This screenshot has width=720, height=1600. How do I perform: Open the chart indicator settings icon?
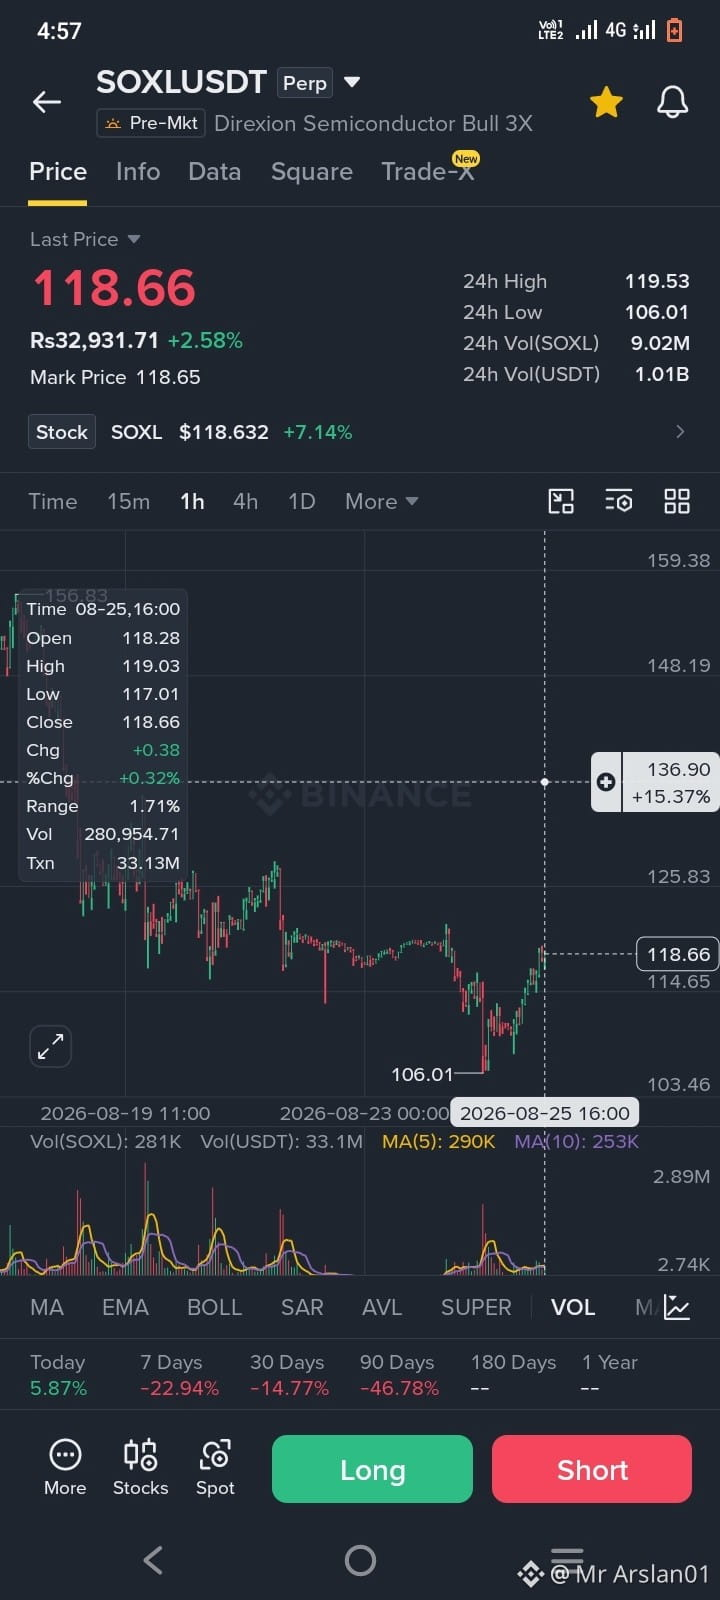619,501
